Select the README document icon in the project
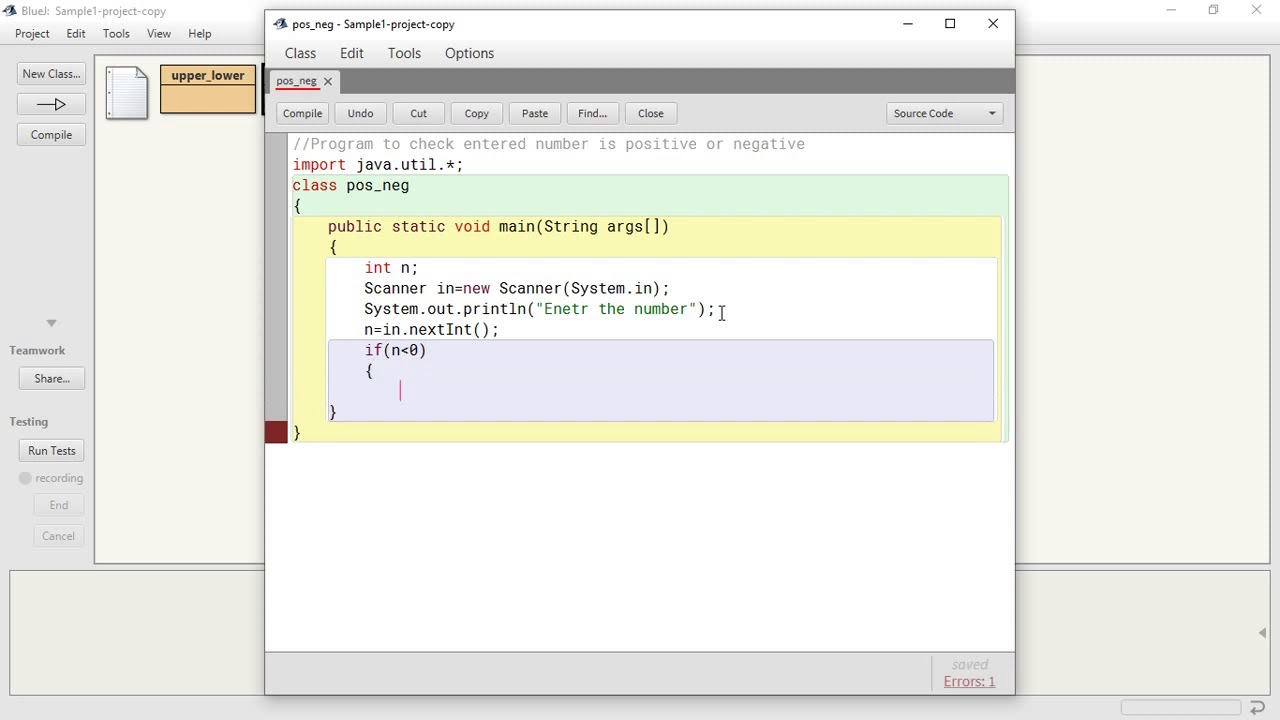 pos(127,93)
